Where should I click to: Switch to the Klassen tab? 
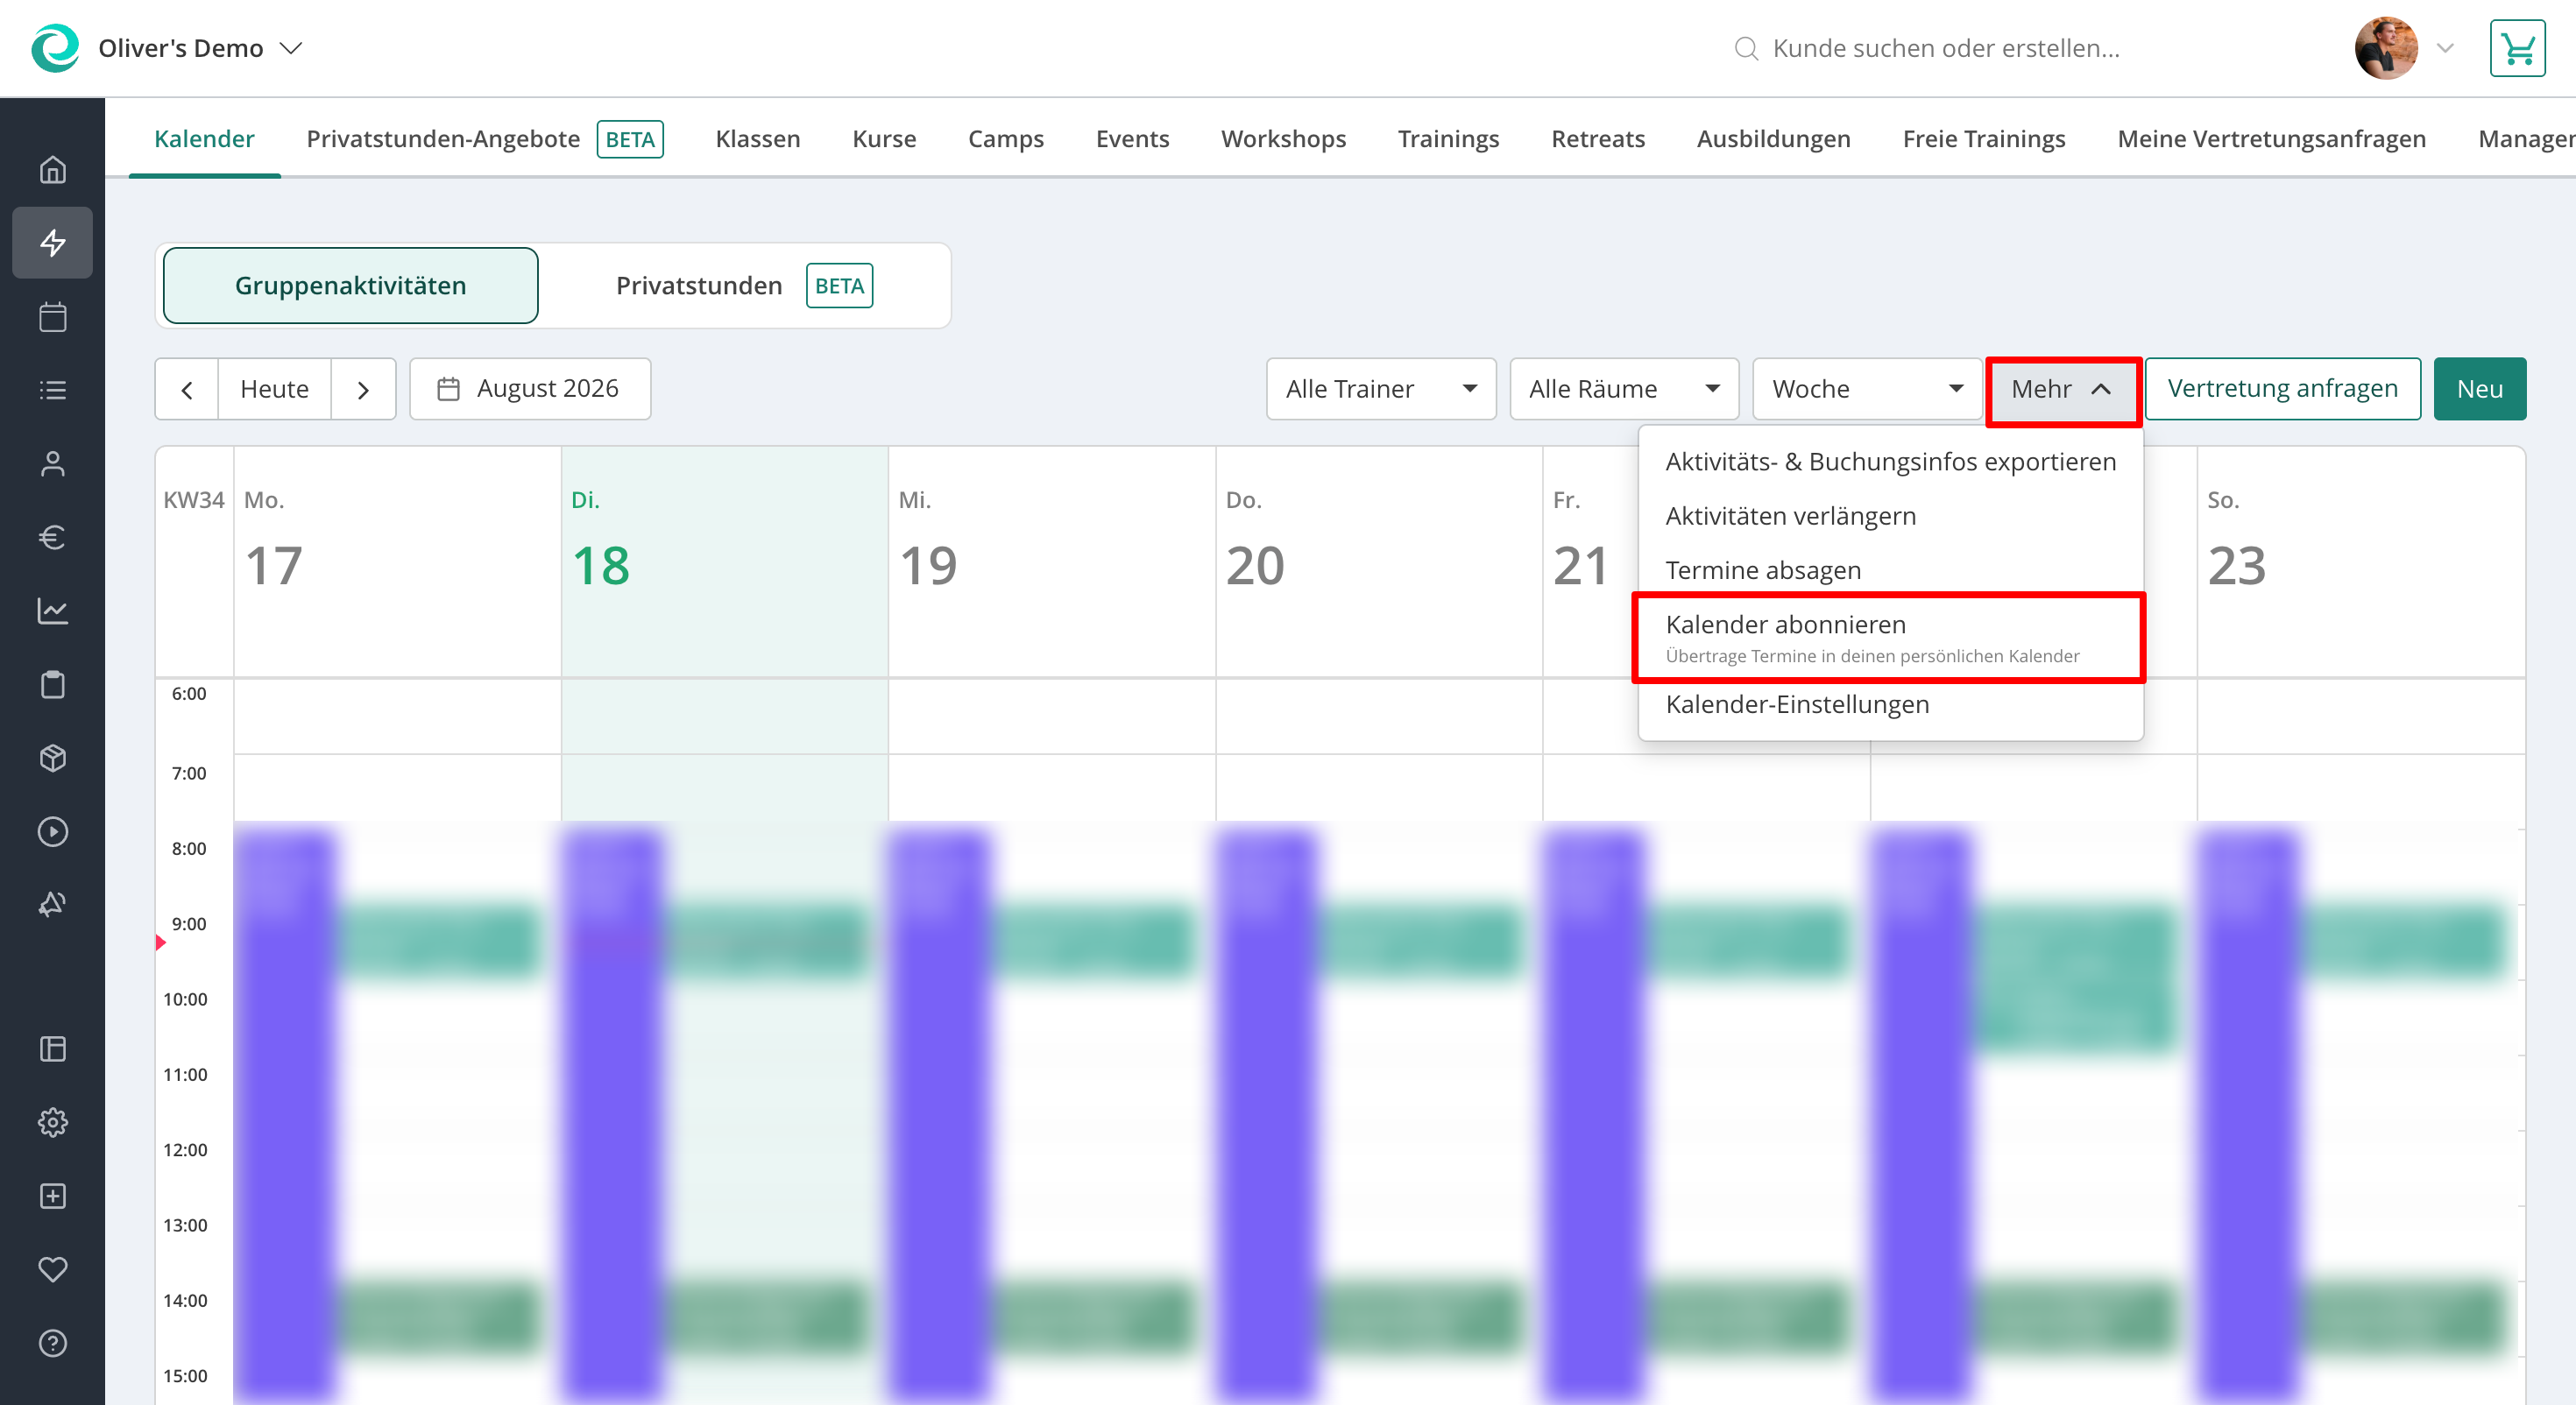(758, 139)
